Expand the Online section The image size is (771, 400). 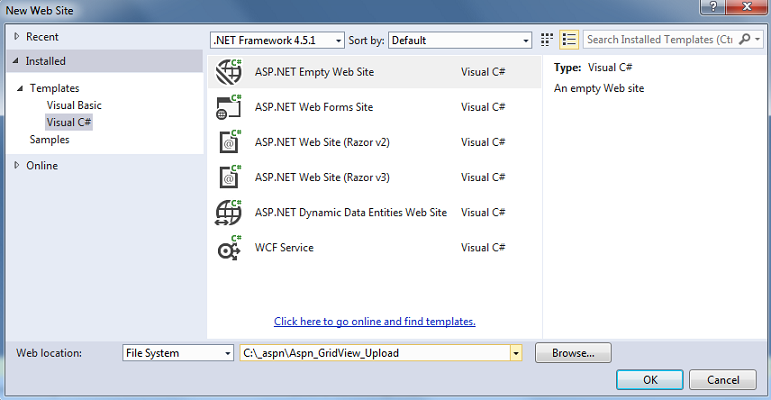tap(17, 165)
